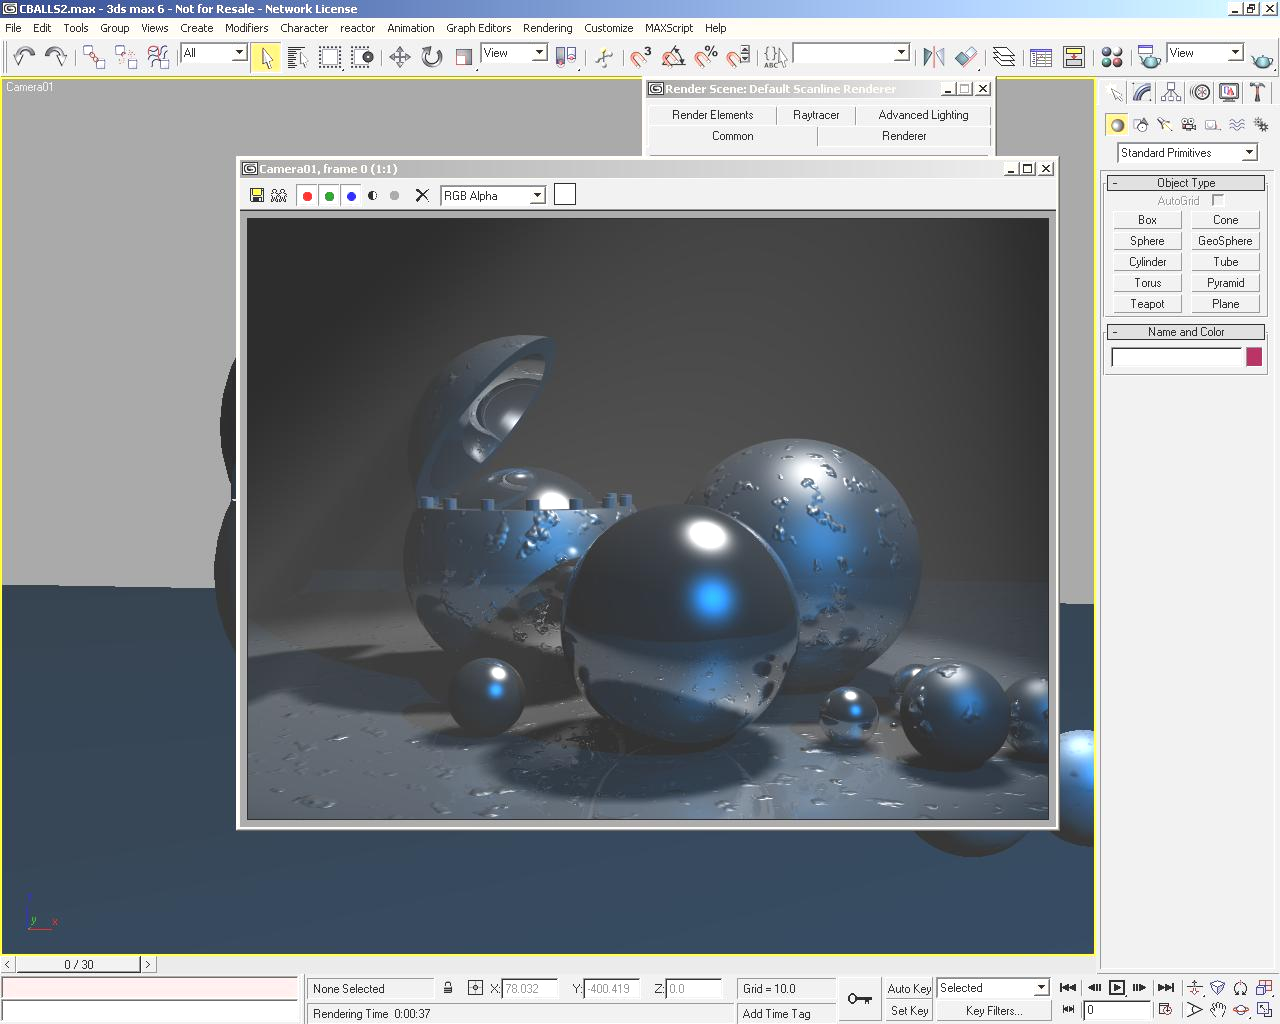Select the Select and Rotate tool
This screenshot has height=1024, width=1280.
click(x=432, y=57)
